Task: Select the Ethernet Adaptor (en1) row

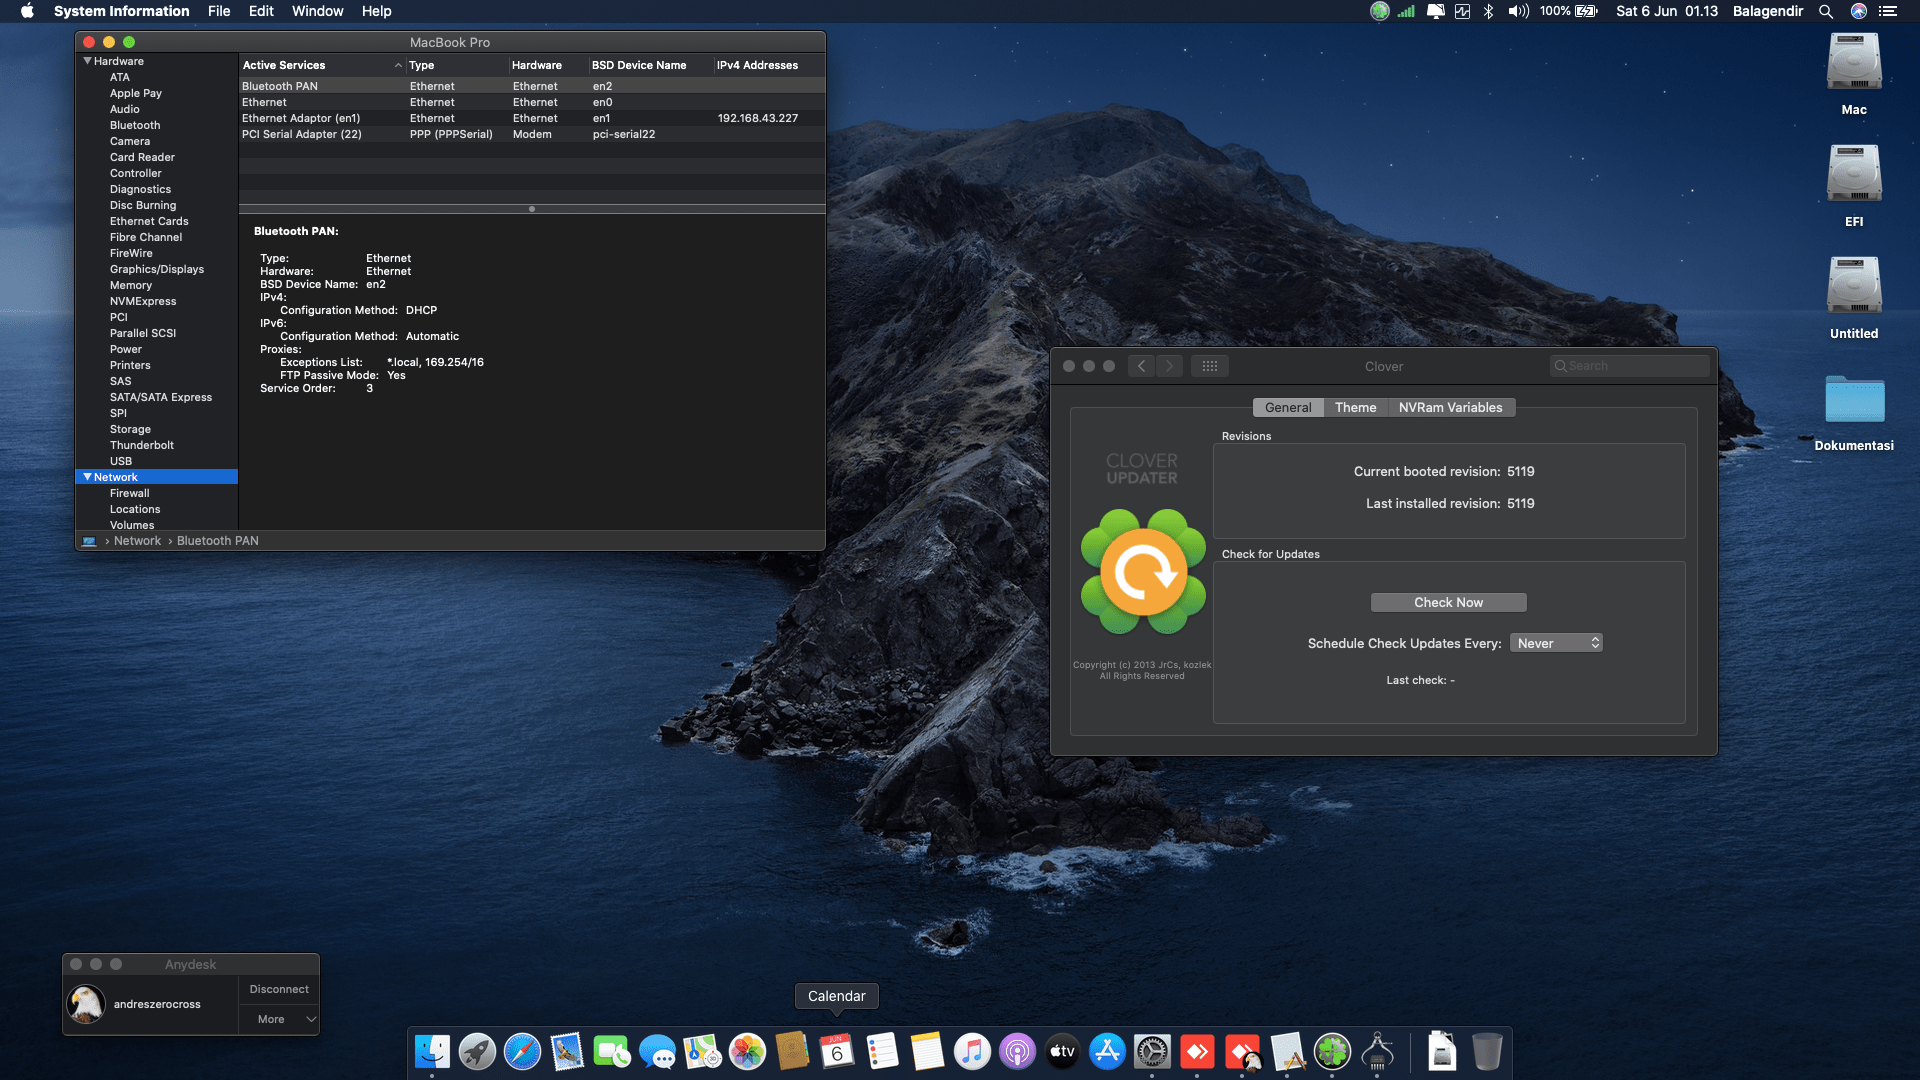Action: point(532,118)
